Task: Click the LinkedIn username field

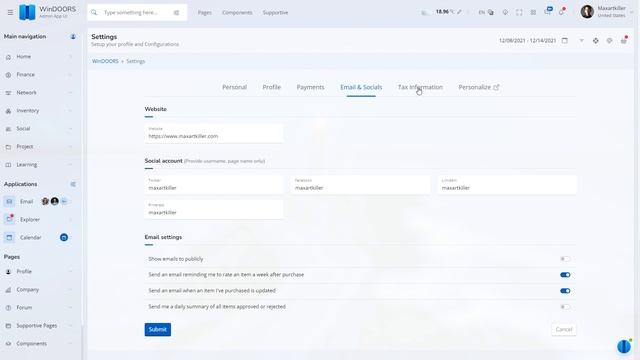Action: [507, 185]
